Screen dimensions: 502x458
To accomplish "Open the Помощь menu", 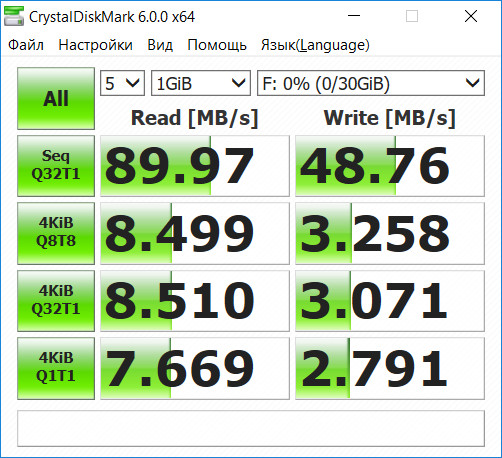I will [x=217, y=45].
